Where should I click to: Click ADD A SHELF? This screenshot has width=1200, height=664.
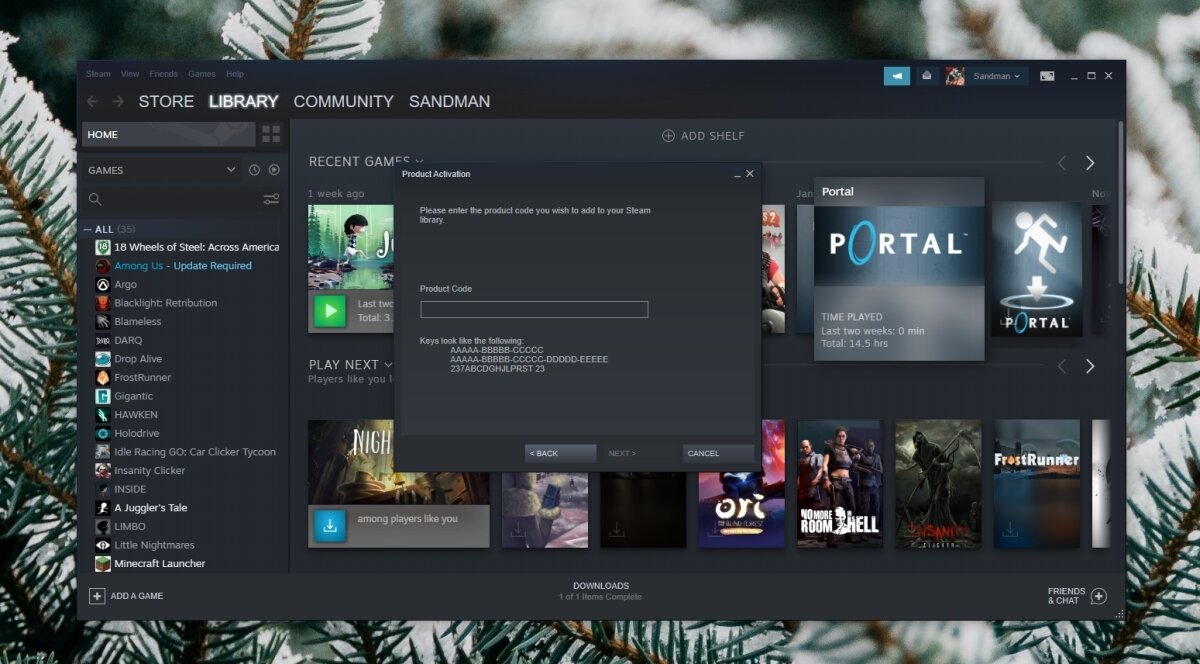703,135
